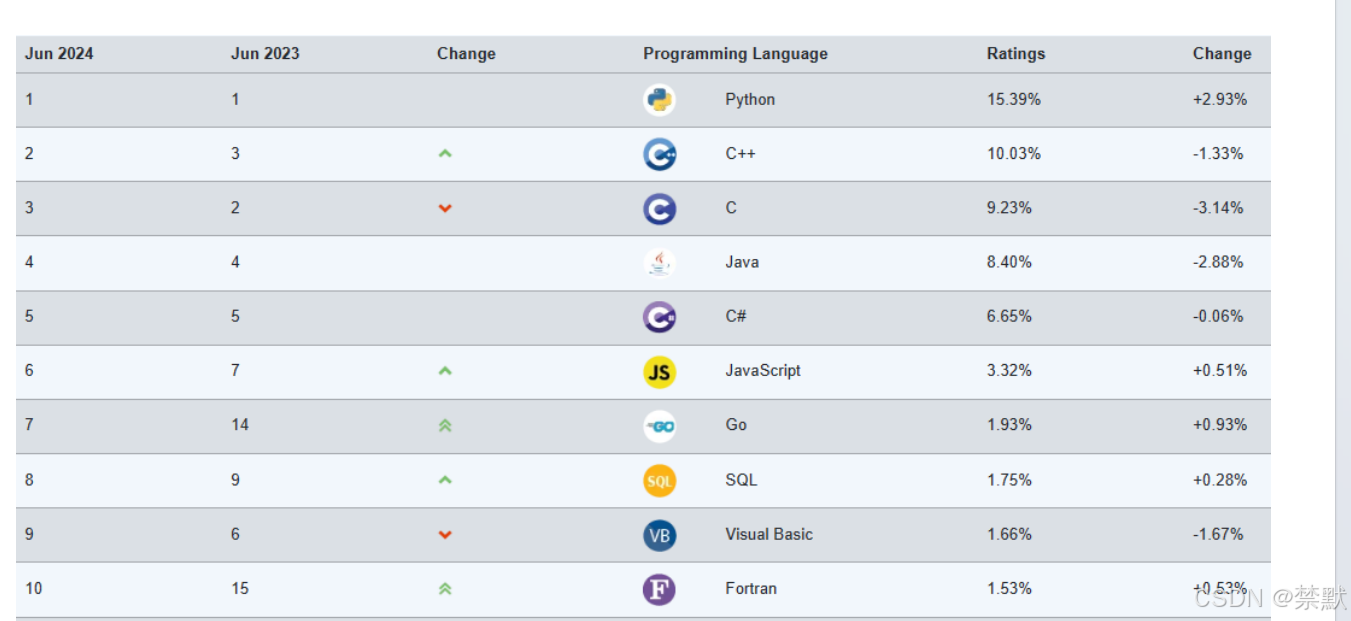
Task: Click the Jun 2024 column header
Action: pyautogui.click(x=59, y=54)
